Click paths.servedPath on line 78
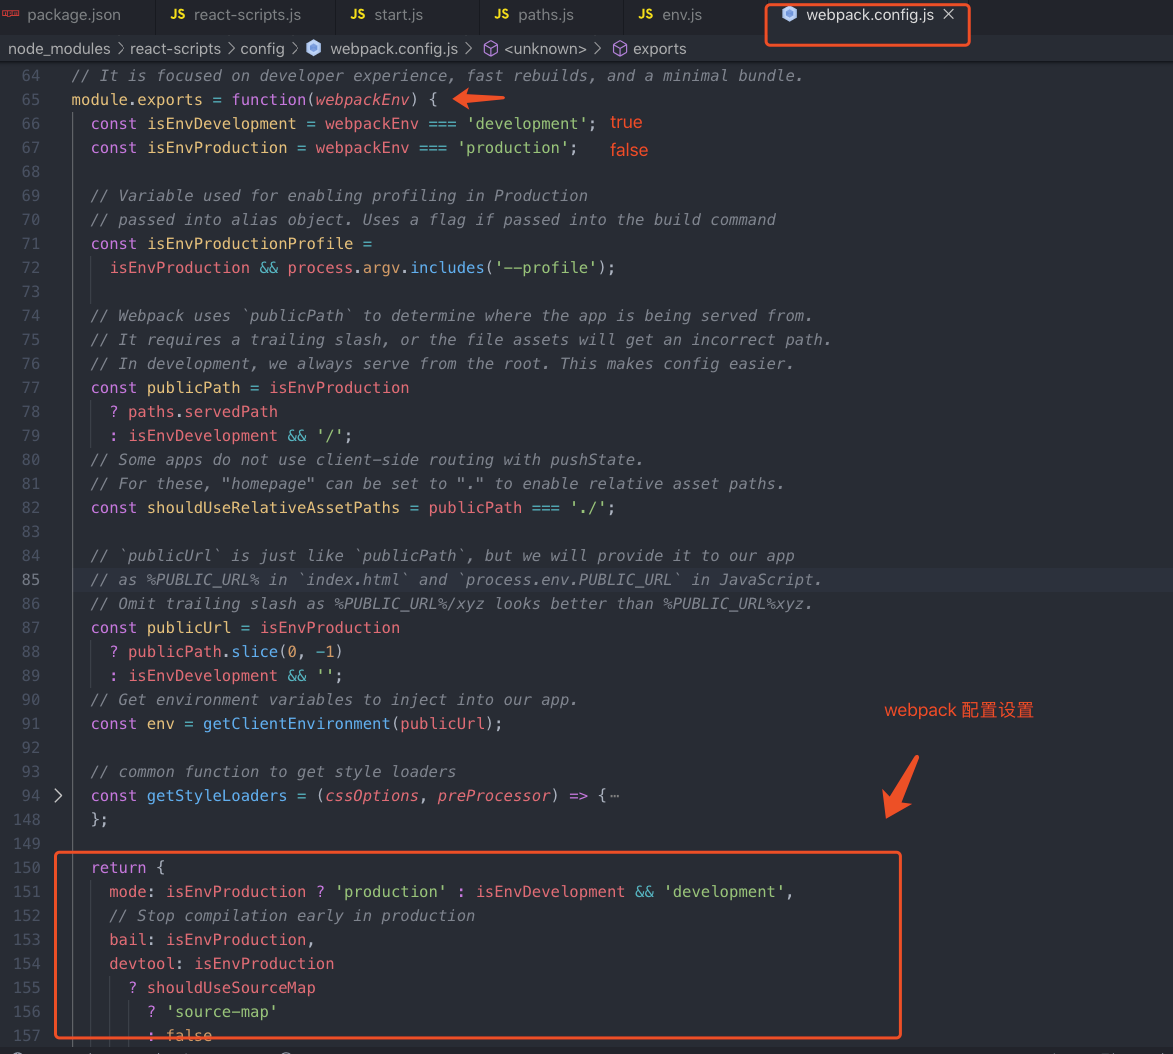The image size is (1173, 1054). (x=202, y=411)
